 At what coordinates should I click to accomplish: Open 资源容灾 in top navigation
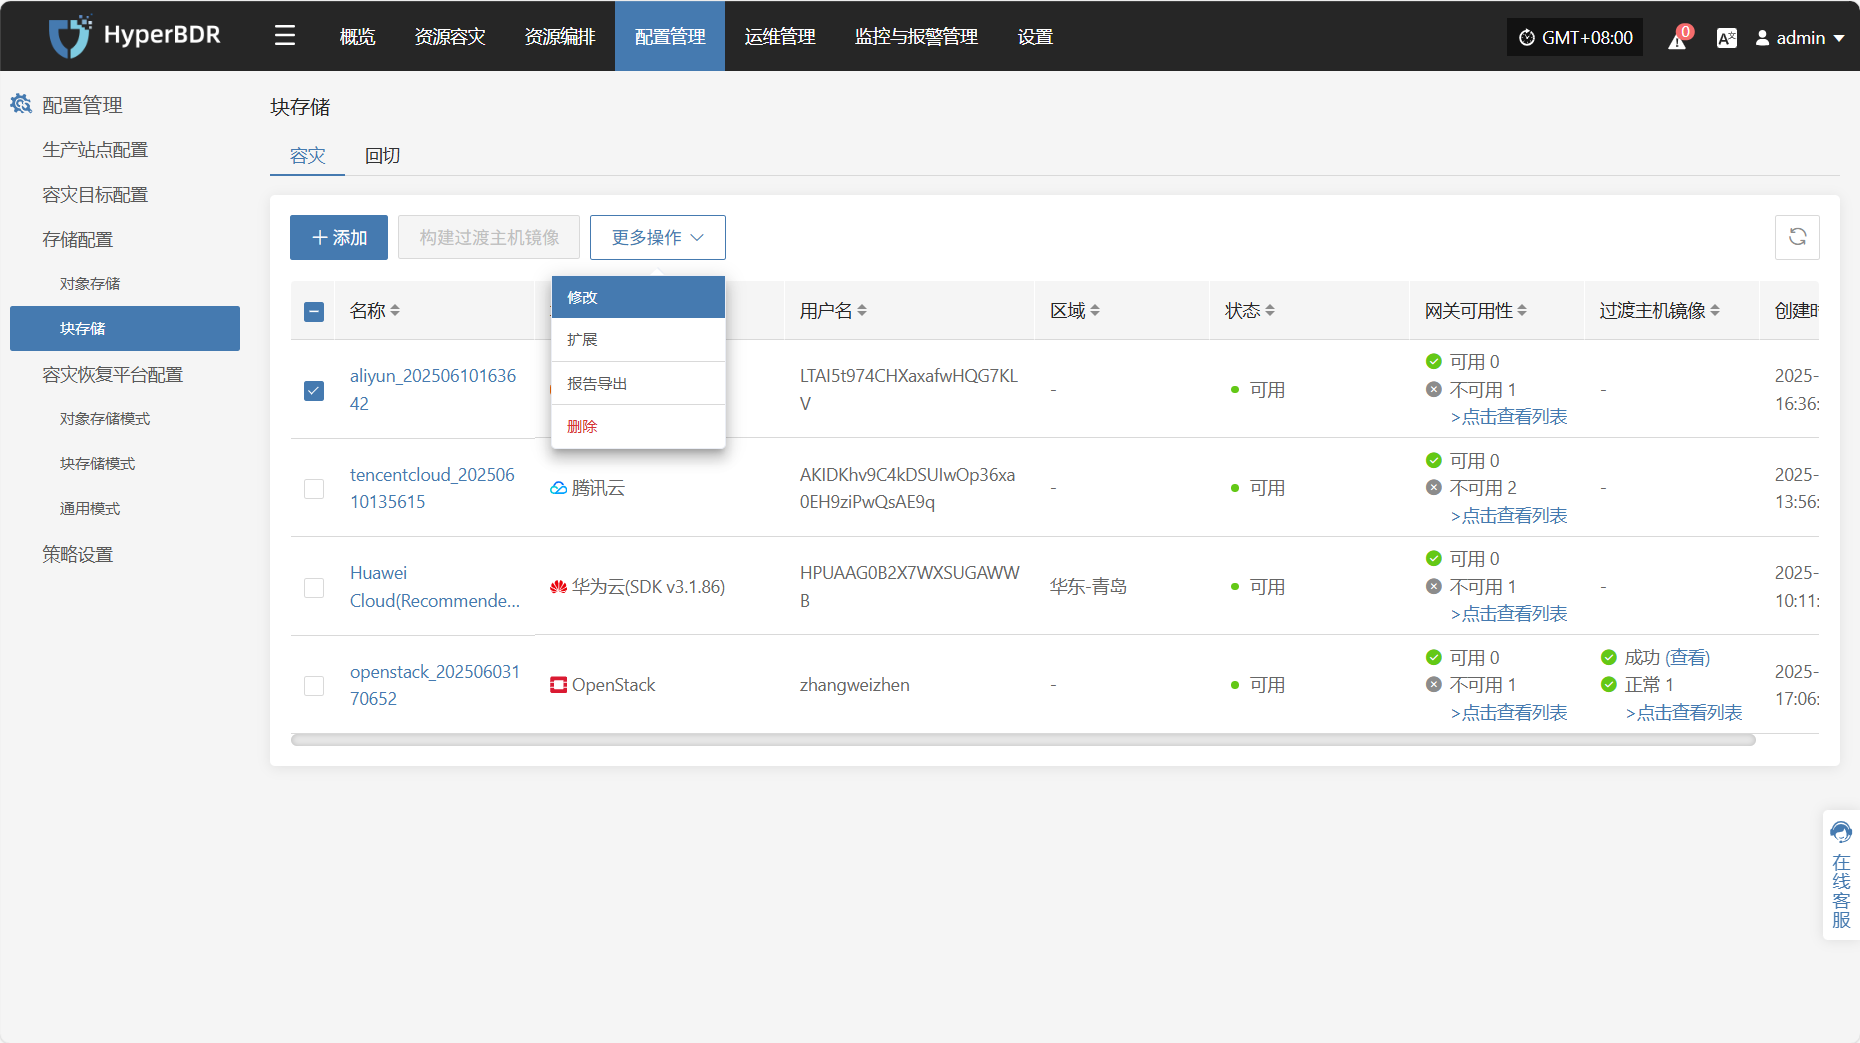pos(450,37)
